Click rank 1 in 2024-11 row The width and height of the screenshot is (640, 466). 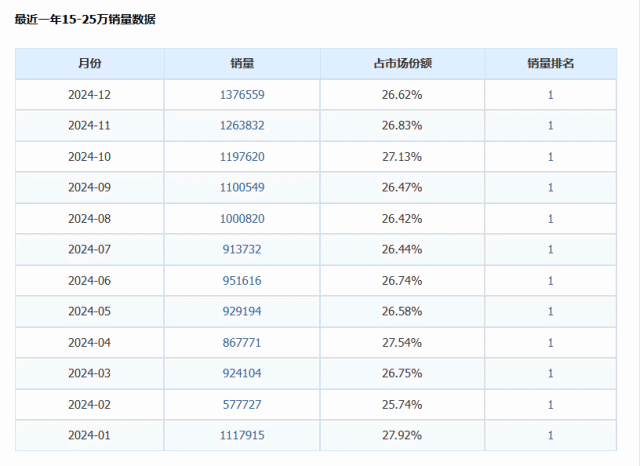click(x=551, y=125)
